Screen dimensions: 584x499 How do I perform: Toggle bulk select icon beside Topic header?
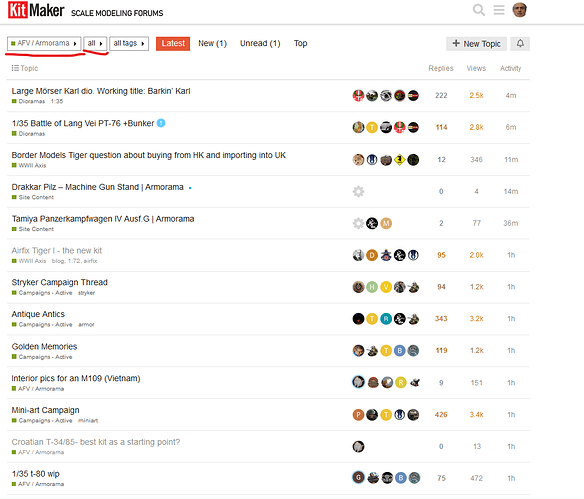tap(15, 68)
